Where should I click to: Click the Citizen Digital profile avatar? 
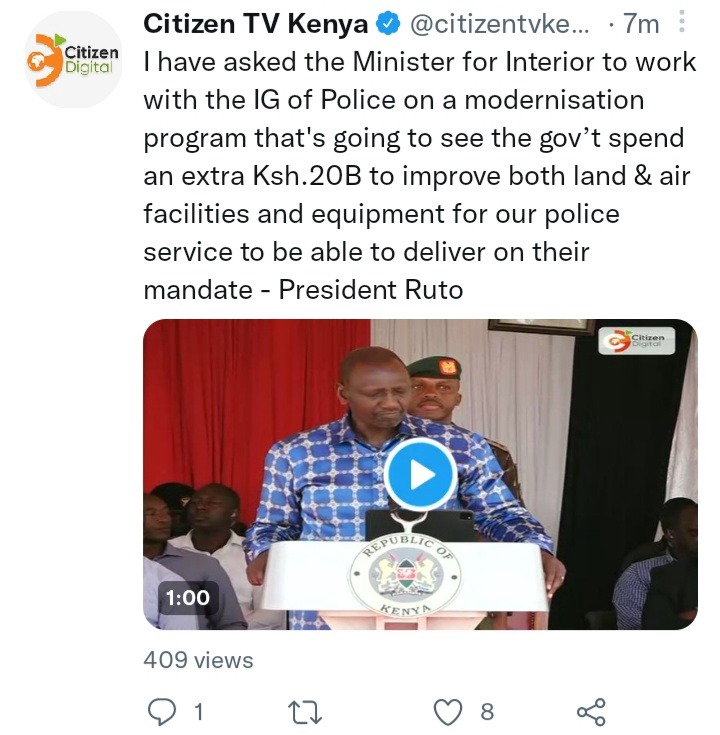[73, 60]
